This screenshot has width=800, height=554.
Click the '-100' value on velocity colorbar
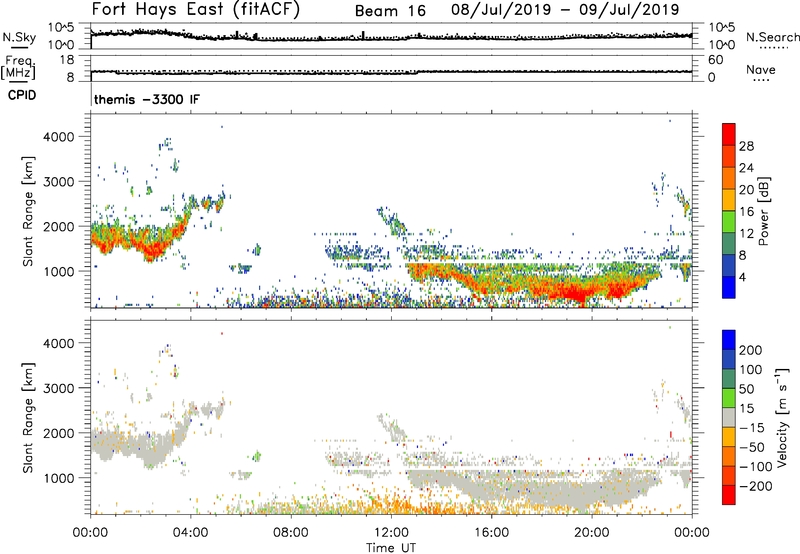[x=755, y=467]
